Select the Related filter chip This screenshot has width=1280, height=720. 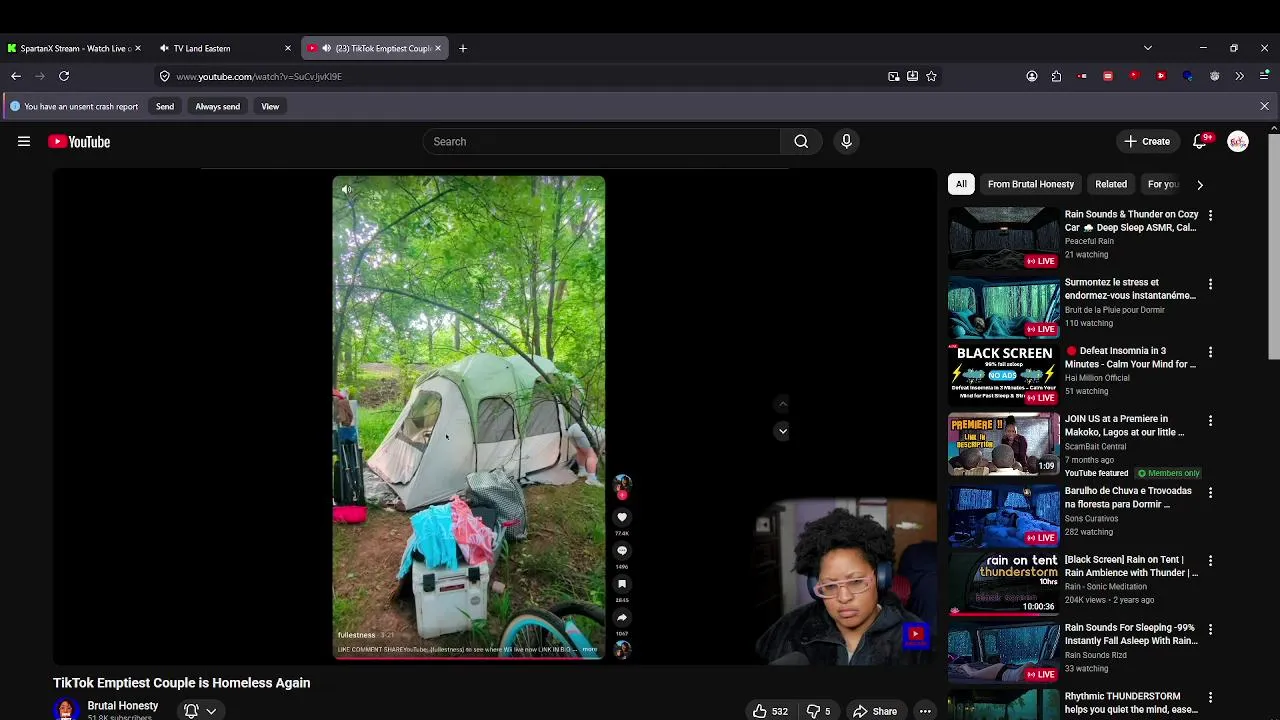(1111, 184)
